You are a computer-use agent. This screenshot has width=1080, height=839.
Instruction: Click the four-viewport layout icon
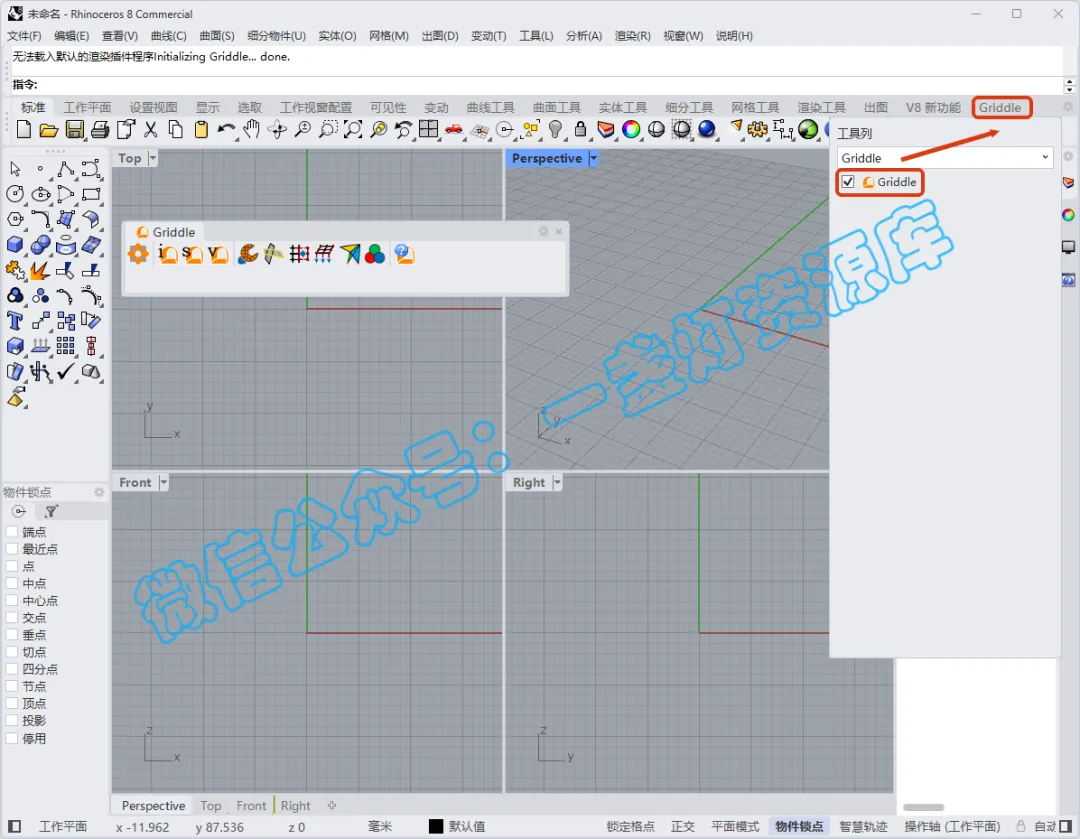pos(428,129)
